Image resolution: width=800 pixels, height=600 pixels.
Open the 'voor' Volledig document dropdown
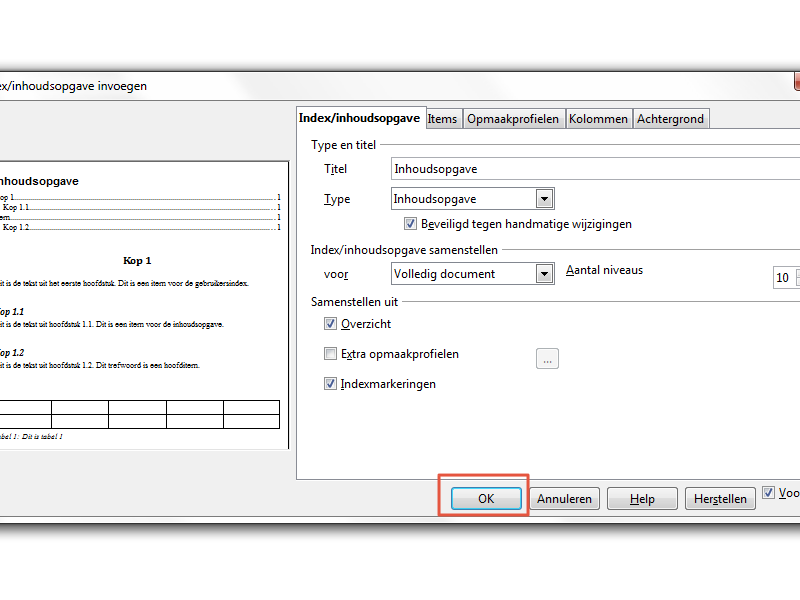pyautogui.click(x=544, y=273)
